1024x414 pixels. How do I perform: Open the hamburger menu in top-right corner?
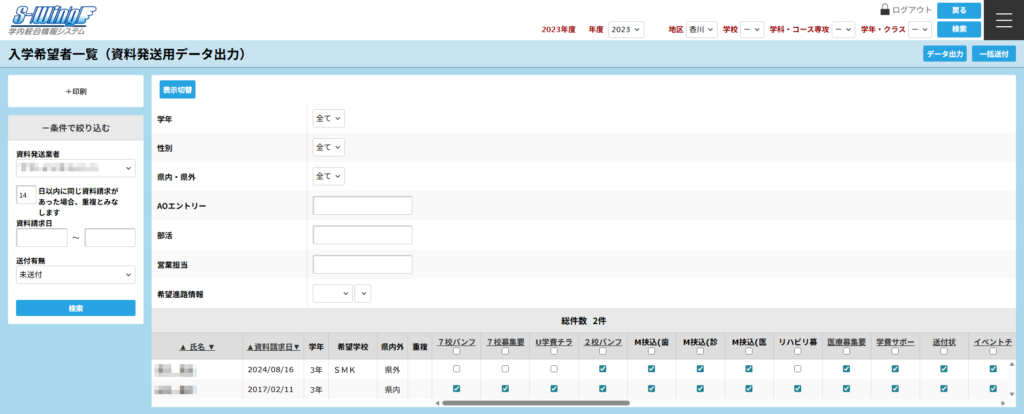pyautogui.click(x=1004, y=20)
